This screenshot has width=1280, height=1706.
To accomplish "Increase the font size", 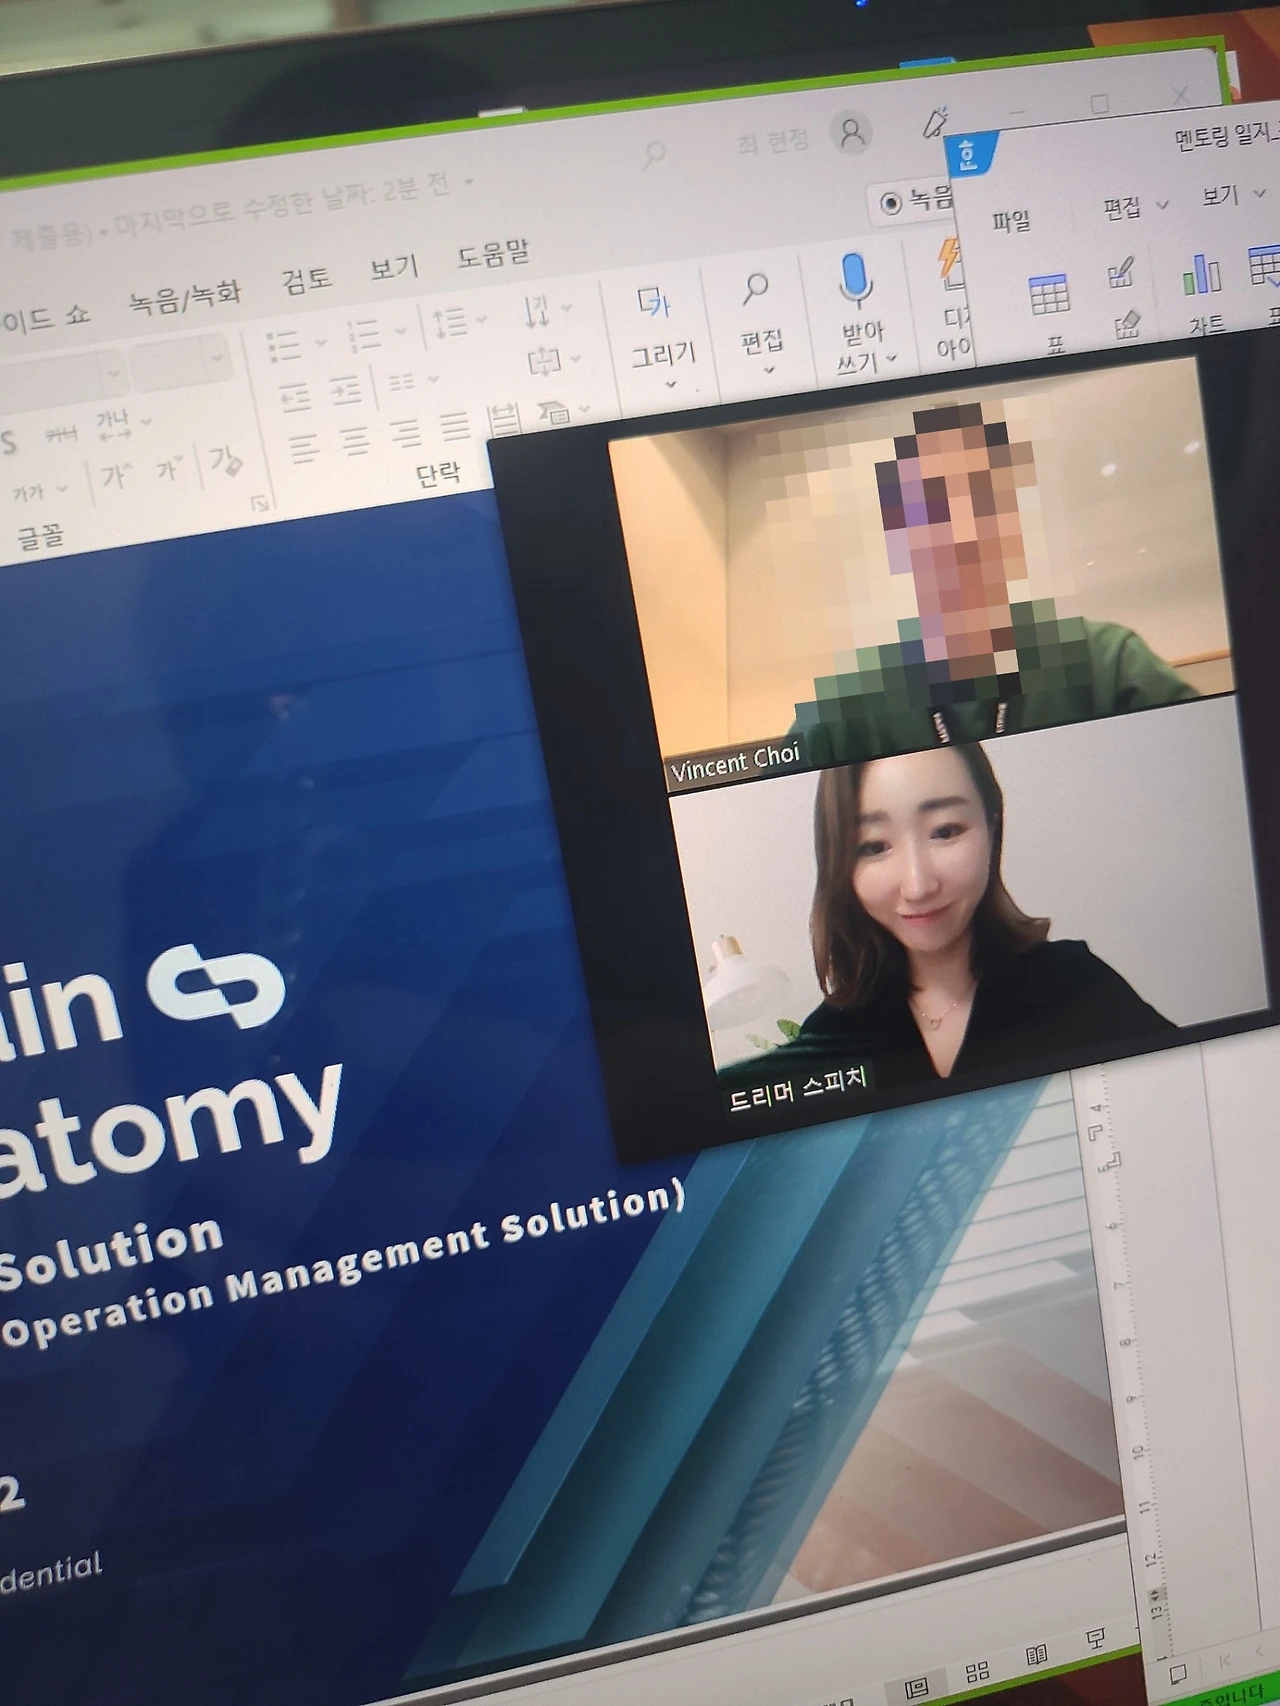I will (x=115, y=477).
